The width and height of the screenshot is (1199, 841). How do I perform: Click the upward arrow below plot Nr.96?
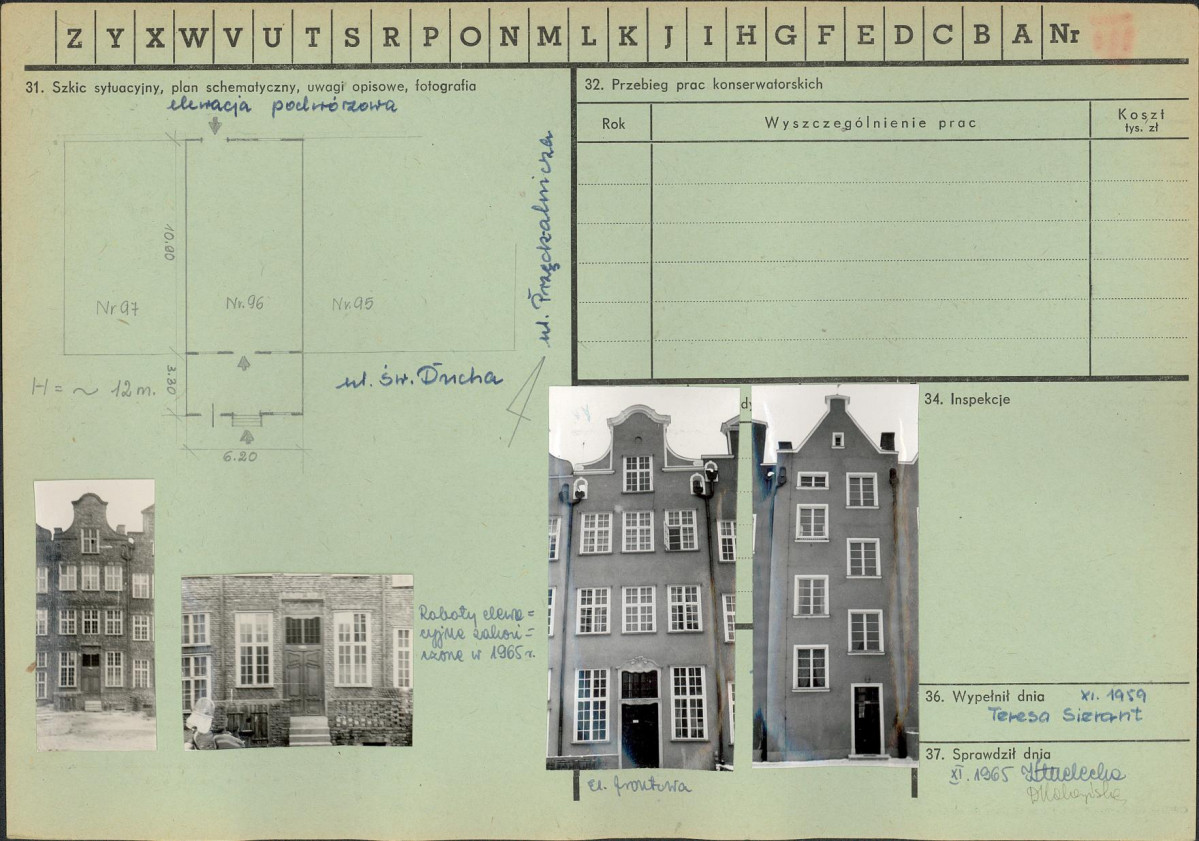coord(243,363)
